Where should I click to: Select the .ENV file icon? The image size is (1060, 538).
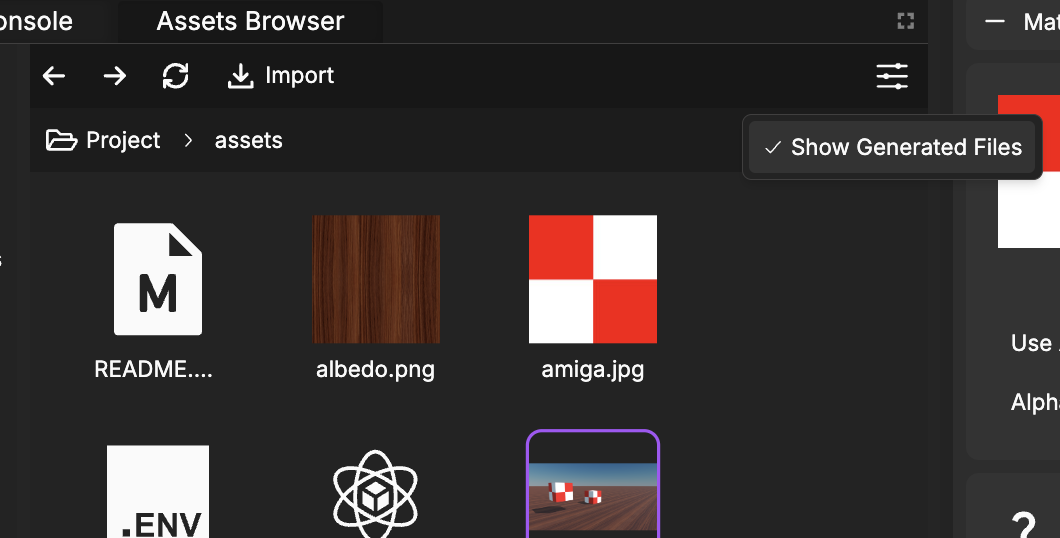[x=158, y=491]
